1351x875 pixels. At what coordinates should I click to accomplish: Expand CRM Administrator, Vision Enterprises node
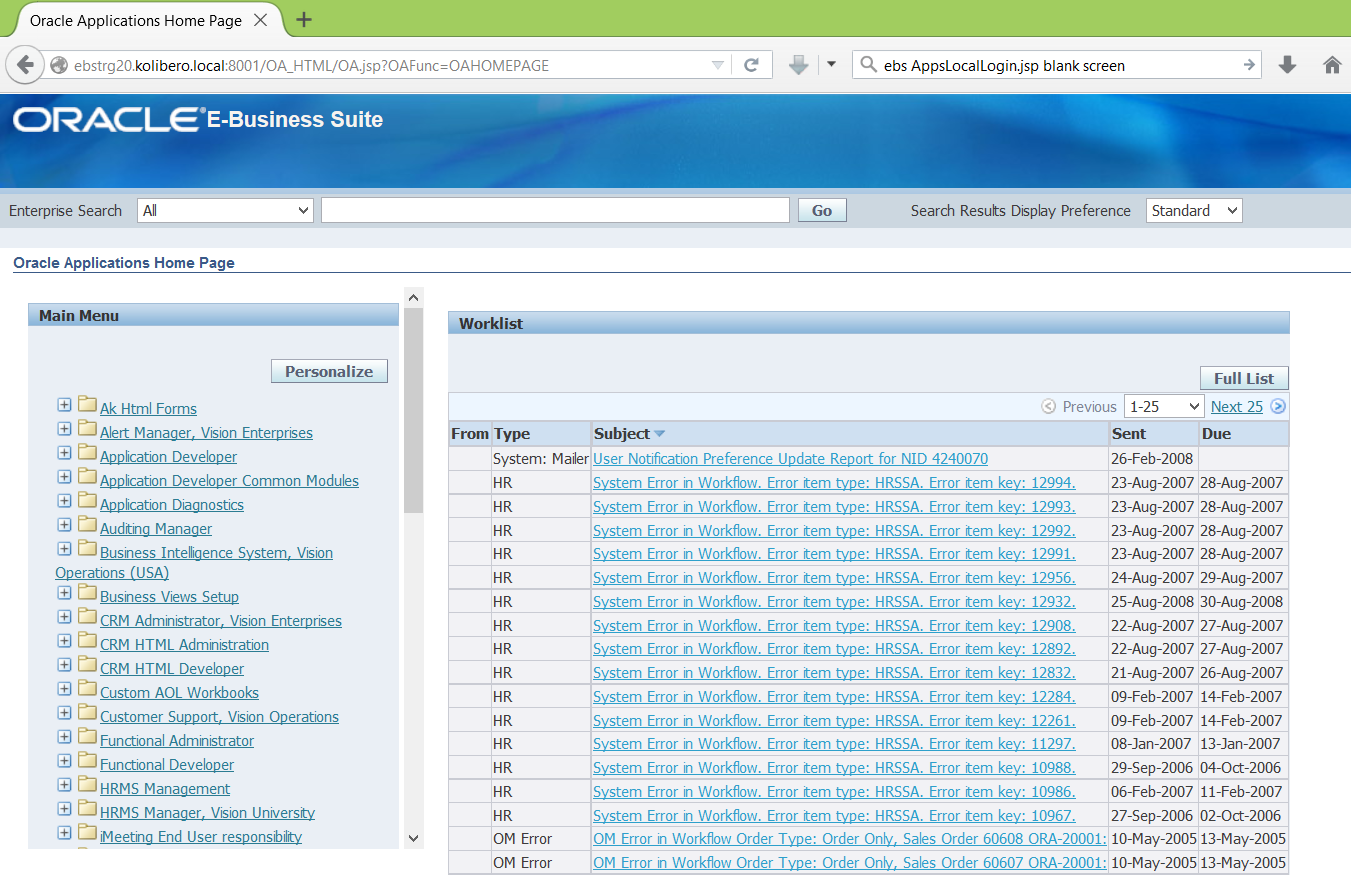64,616
